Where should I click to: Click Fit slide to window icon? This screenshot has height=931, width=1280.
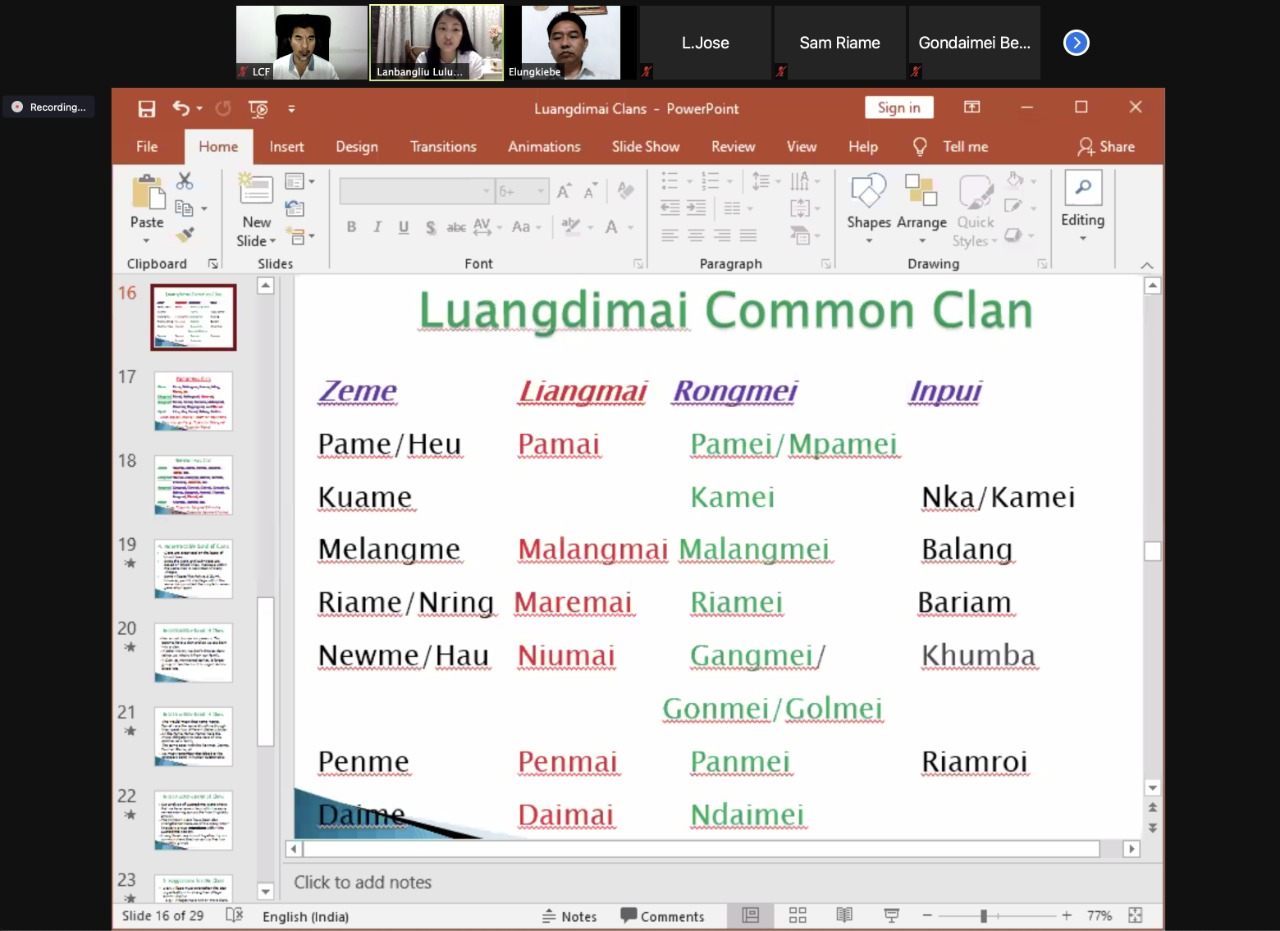(x=1135, y=915)
